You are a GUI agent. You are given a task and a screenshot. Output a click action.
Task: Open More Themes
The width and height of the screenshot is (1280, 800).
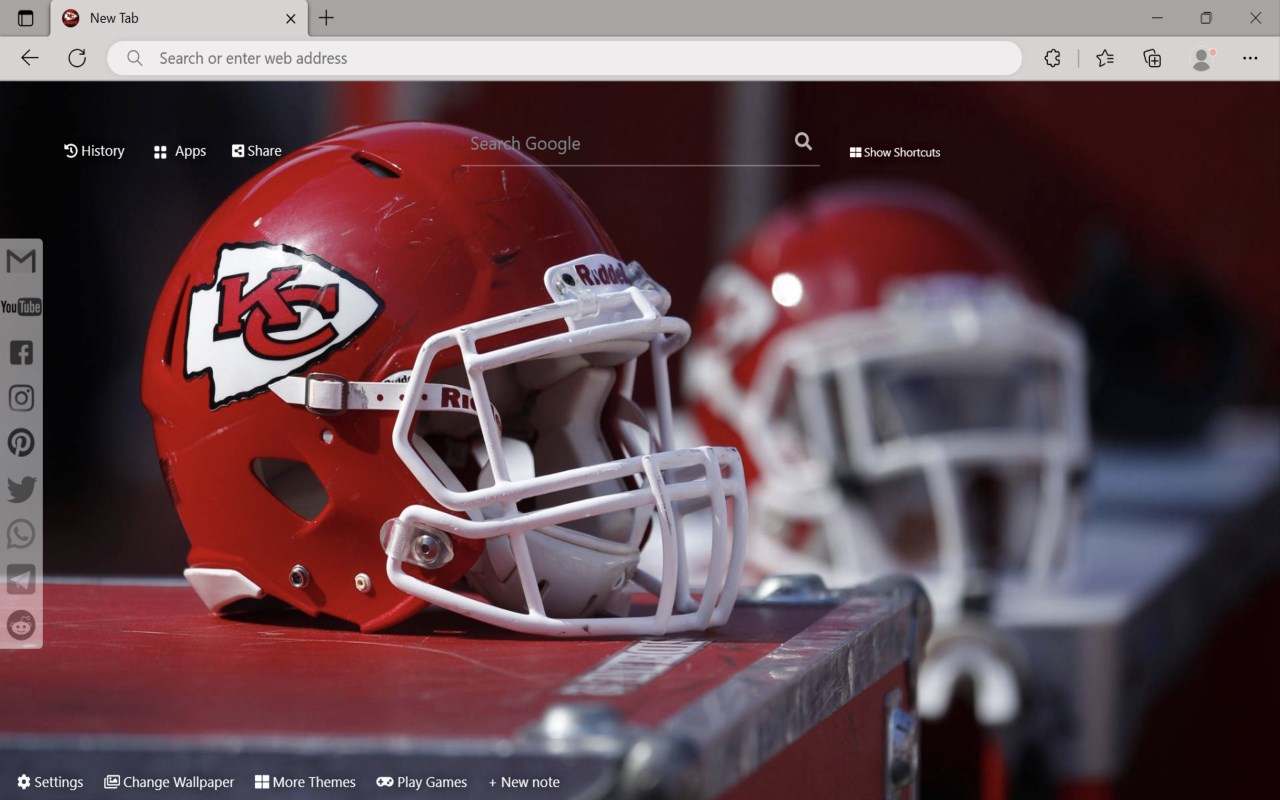point(305,782)
